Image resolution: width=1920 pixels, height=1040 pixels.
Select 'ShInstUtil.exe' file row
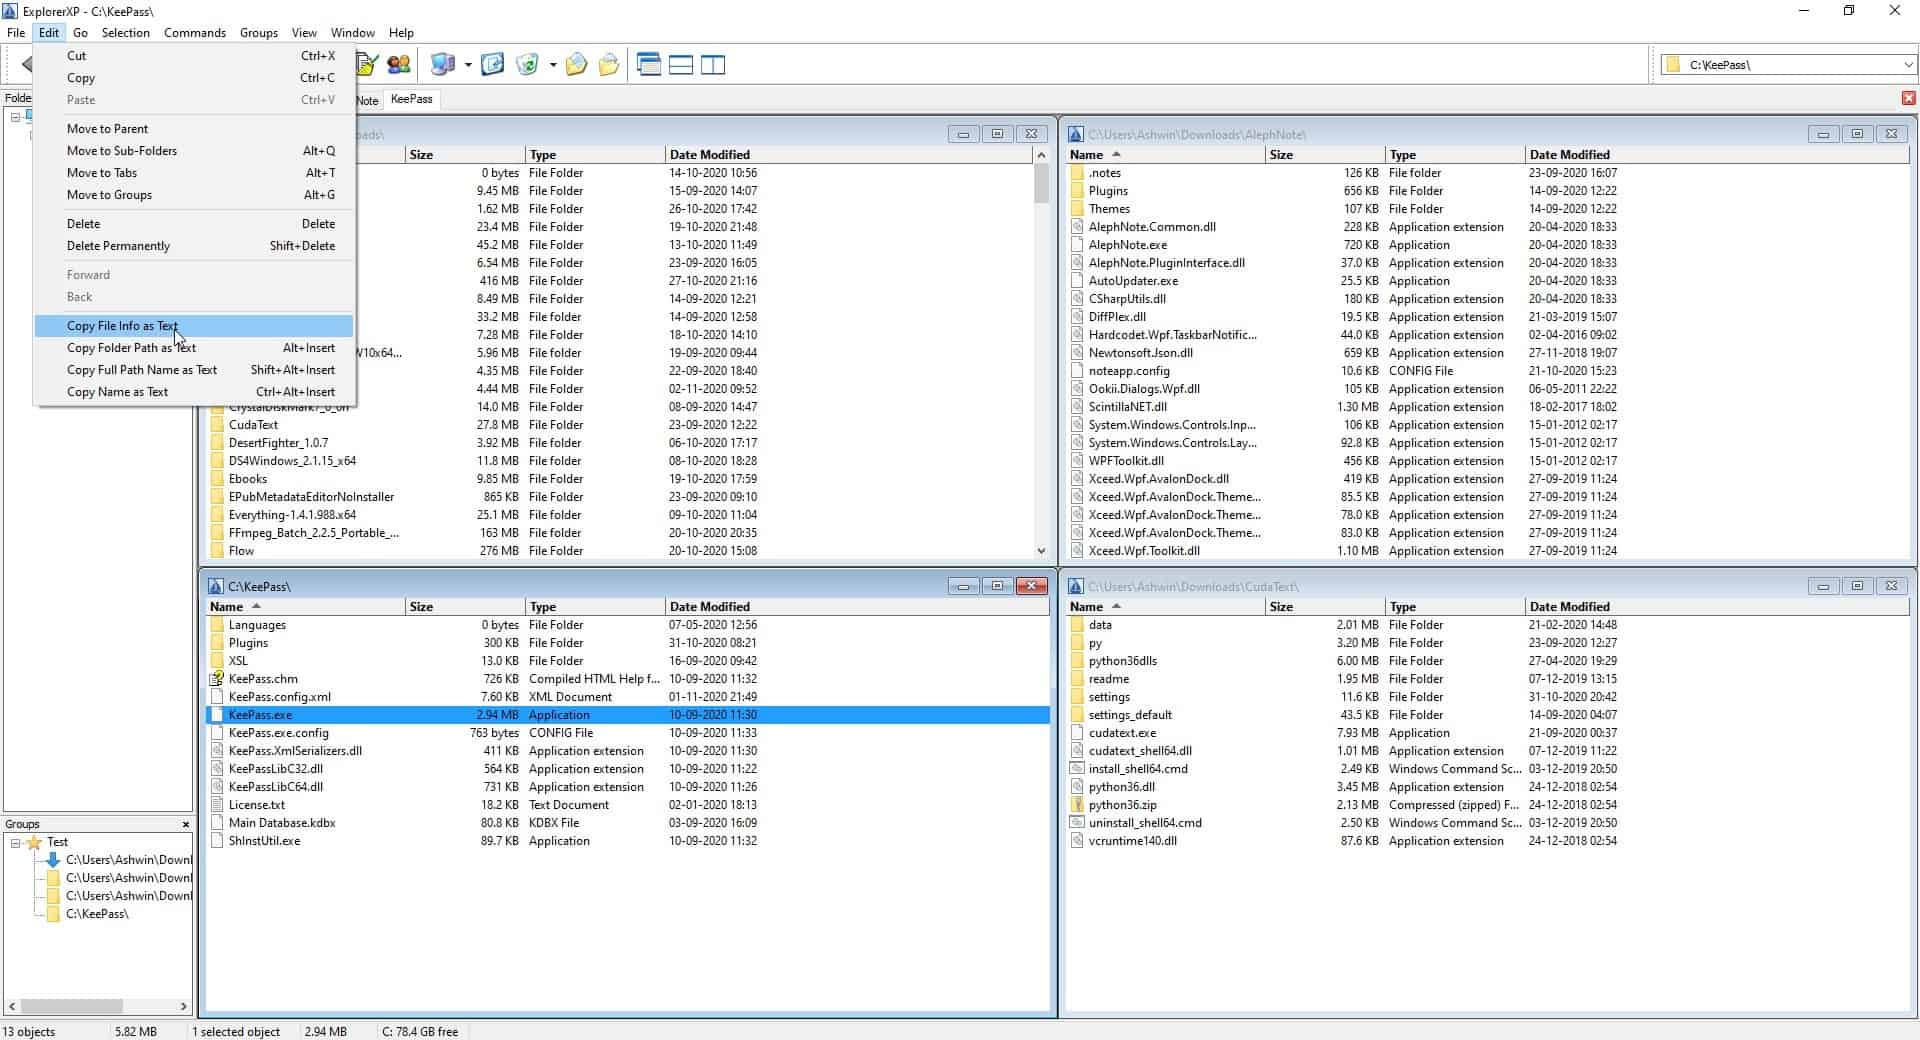point(628,841)
